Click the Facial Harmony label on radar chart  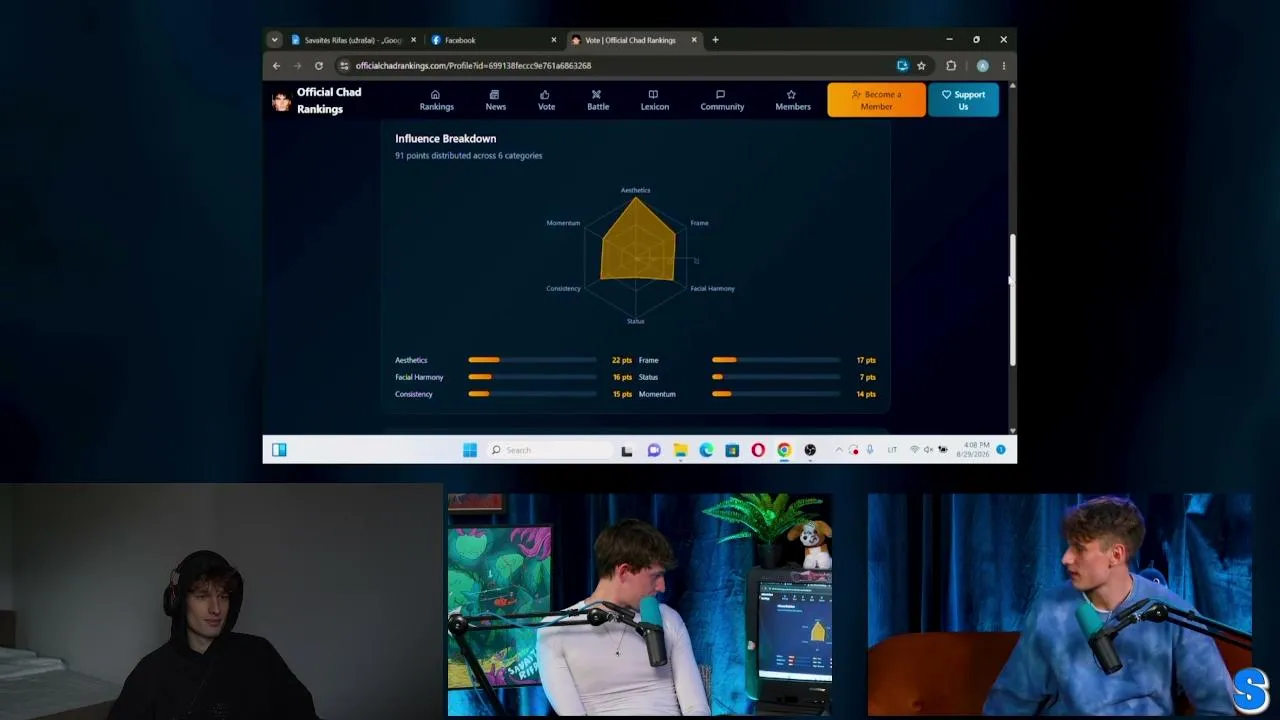(x=712, y=288)
